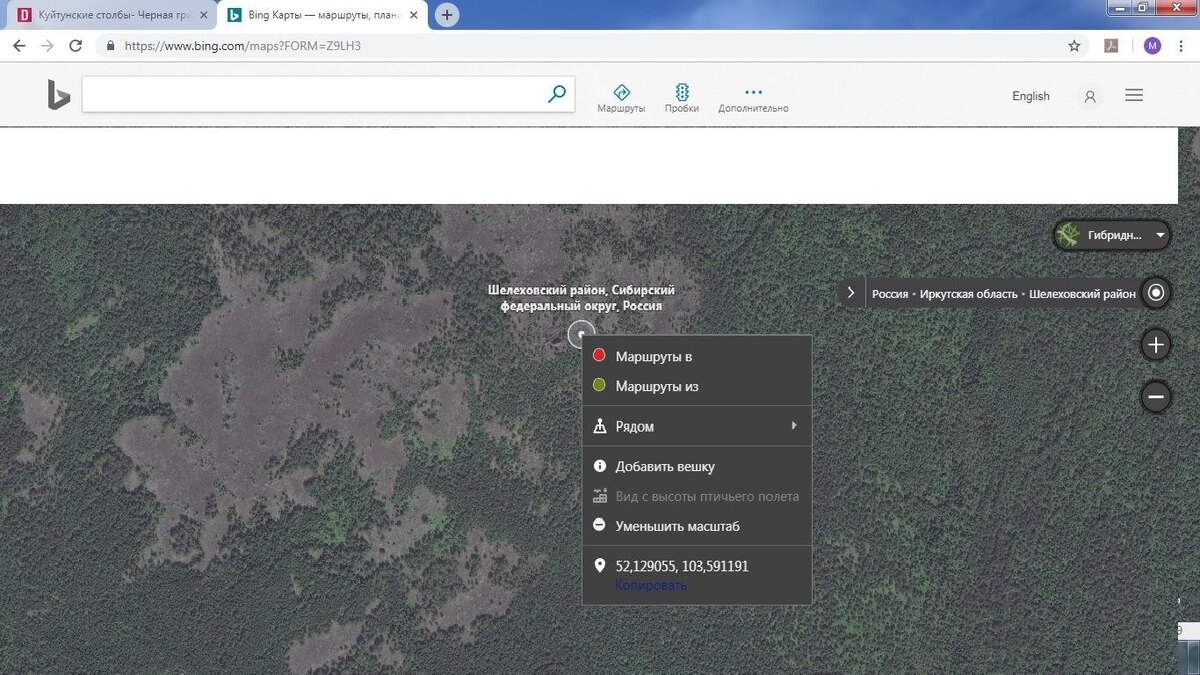Screen dimensions: 1200x675
Task: Select Добавить вешку menu entry
Action: 697,466
